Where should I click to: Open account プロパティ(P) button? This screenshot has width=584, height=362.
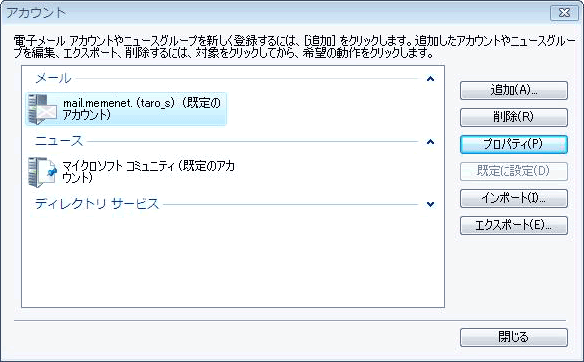point(514,144)
